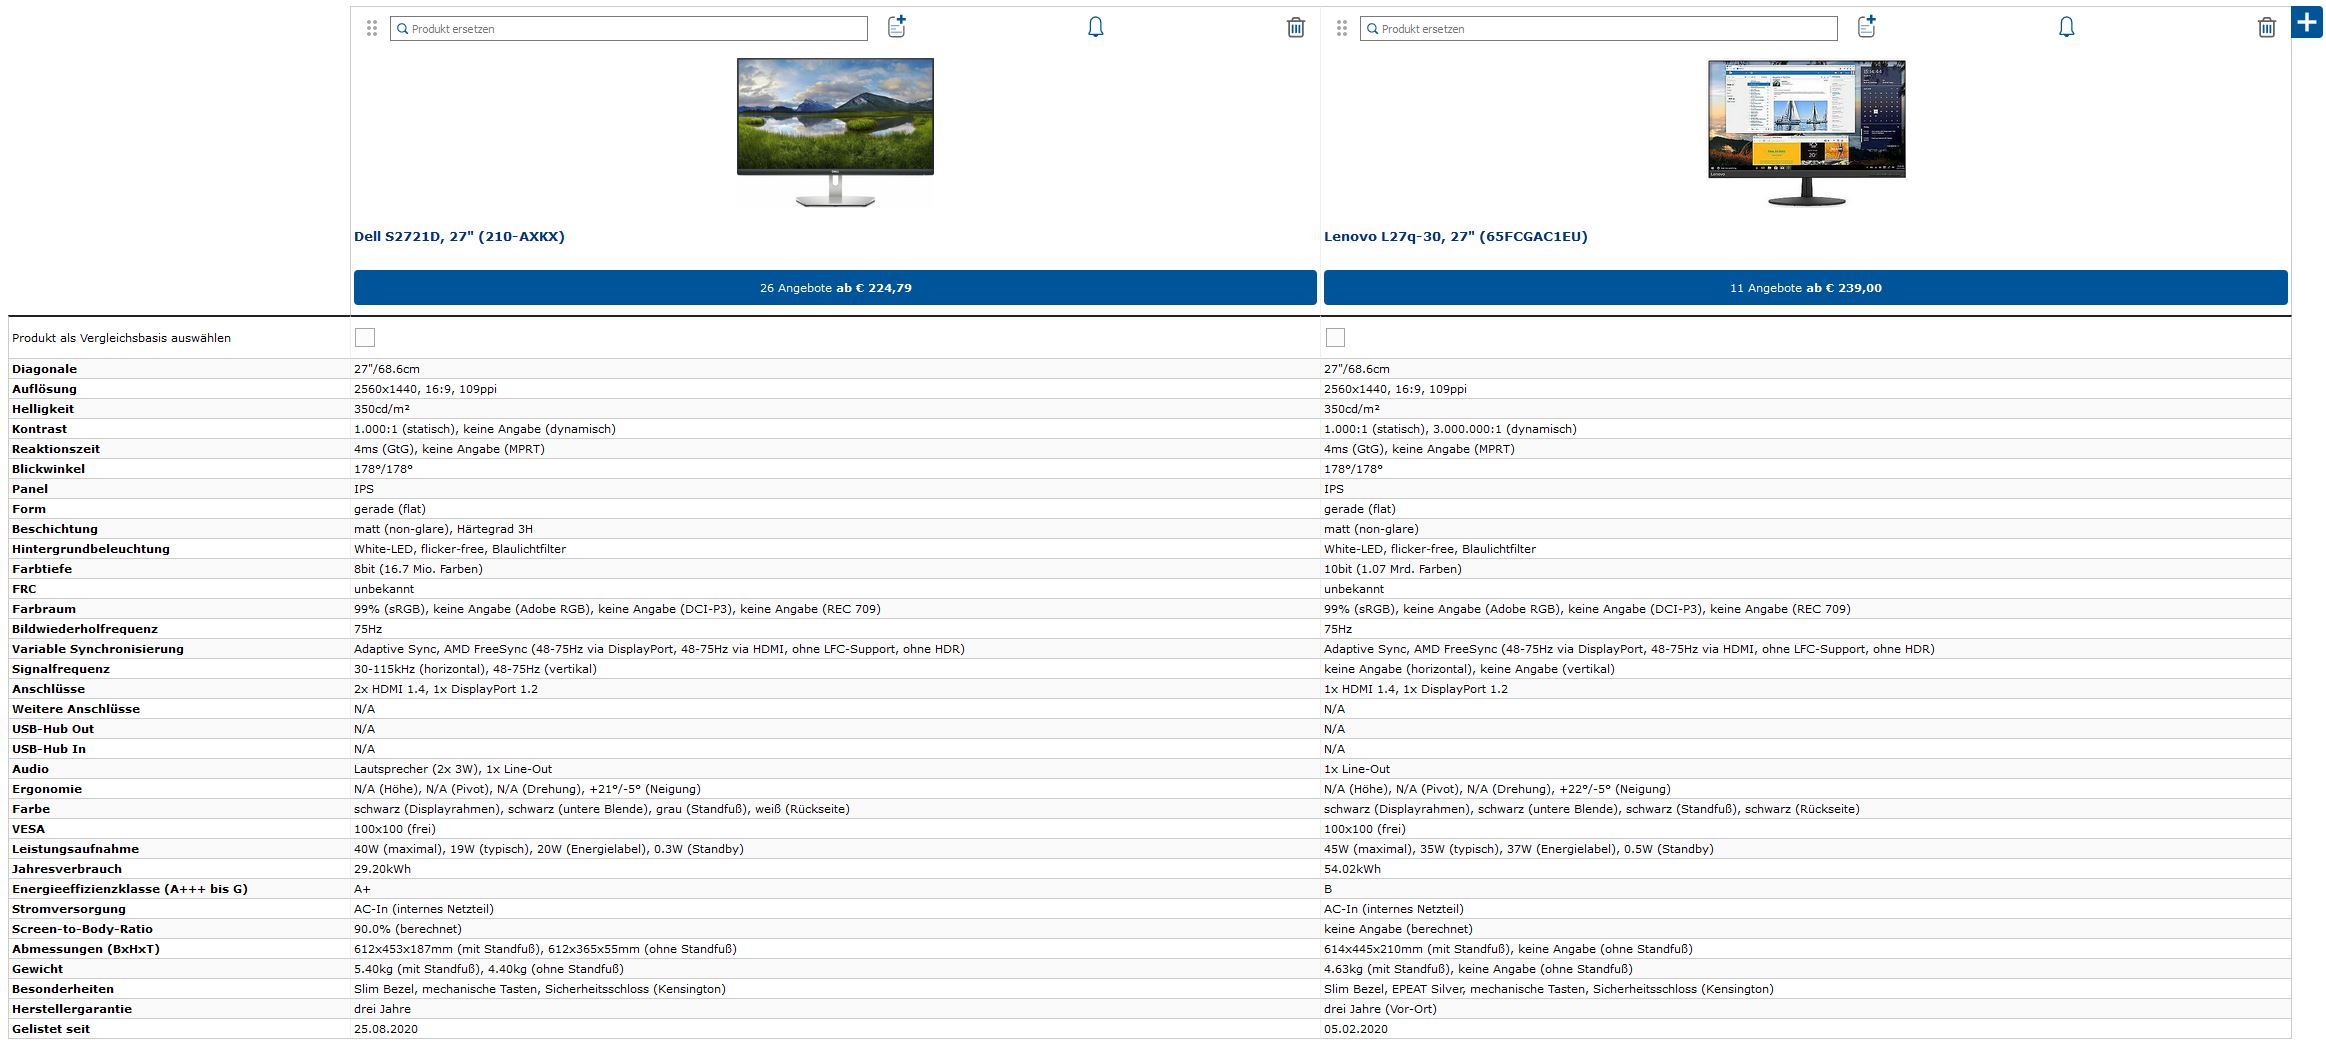2326x1046 pixels.
Task: Click the 'Farbtiefe' row label
Action: [42, 569]
